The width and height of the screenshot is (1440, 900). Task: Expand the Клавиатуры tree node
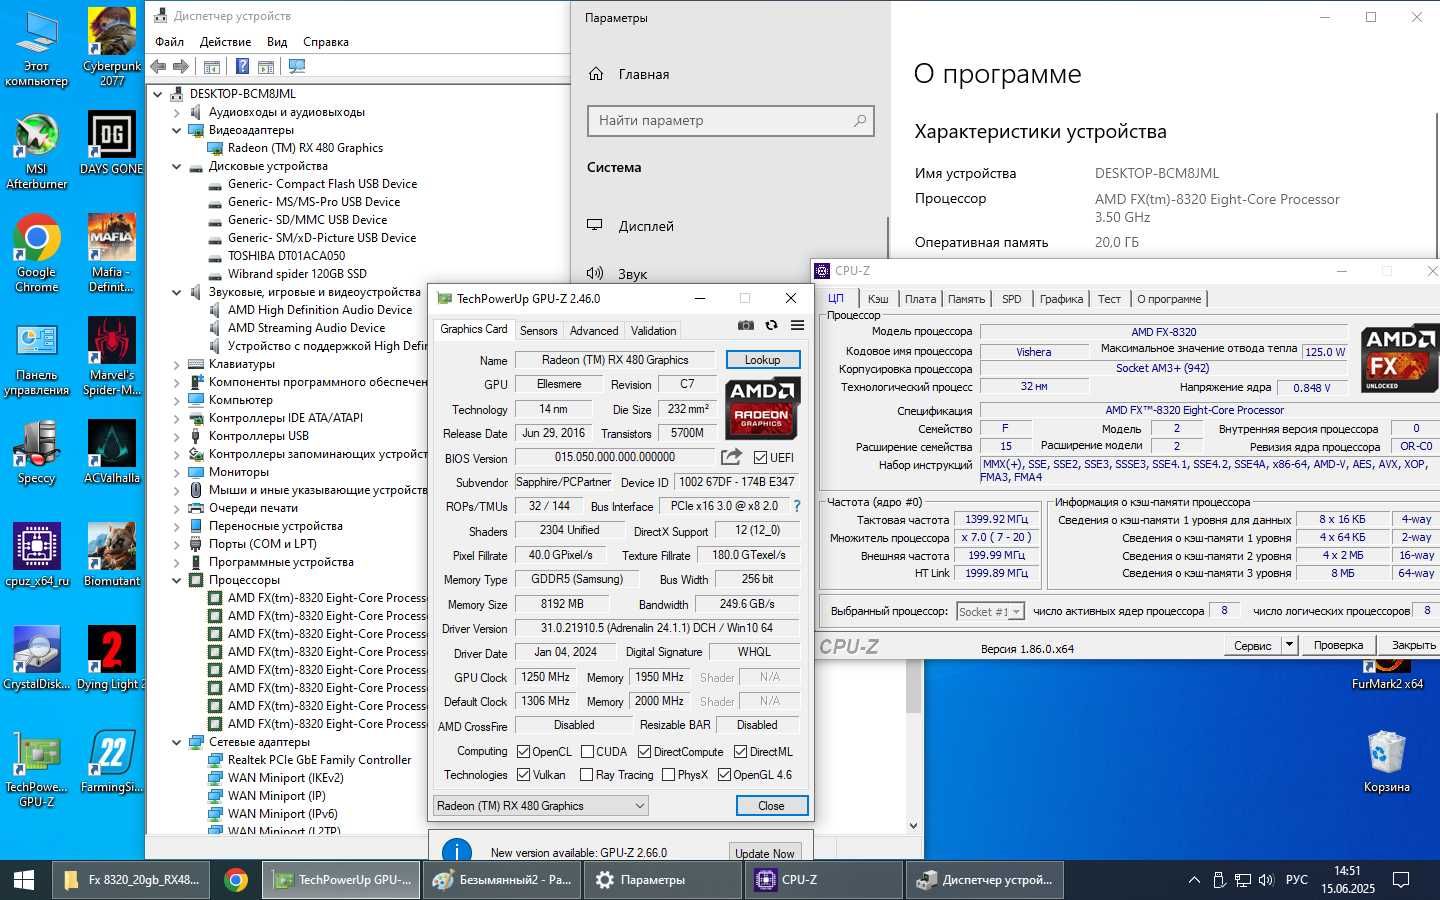click(177, 364)
